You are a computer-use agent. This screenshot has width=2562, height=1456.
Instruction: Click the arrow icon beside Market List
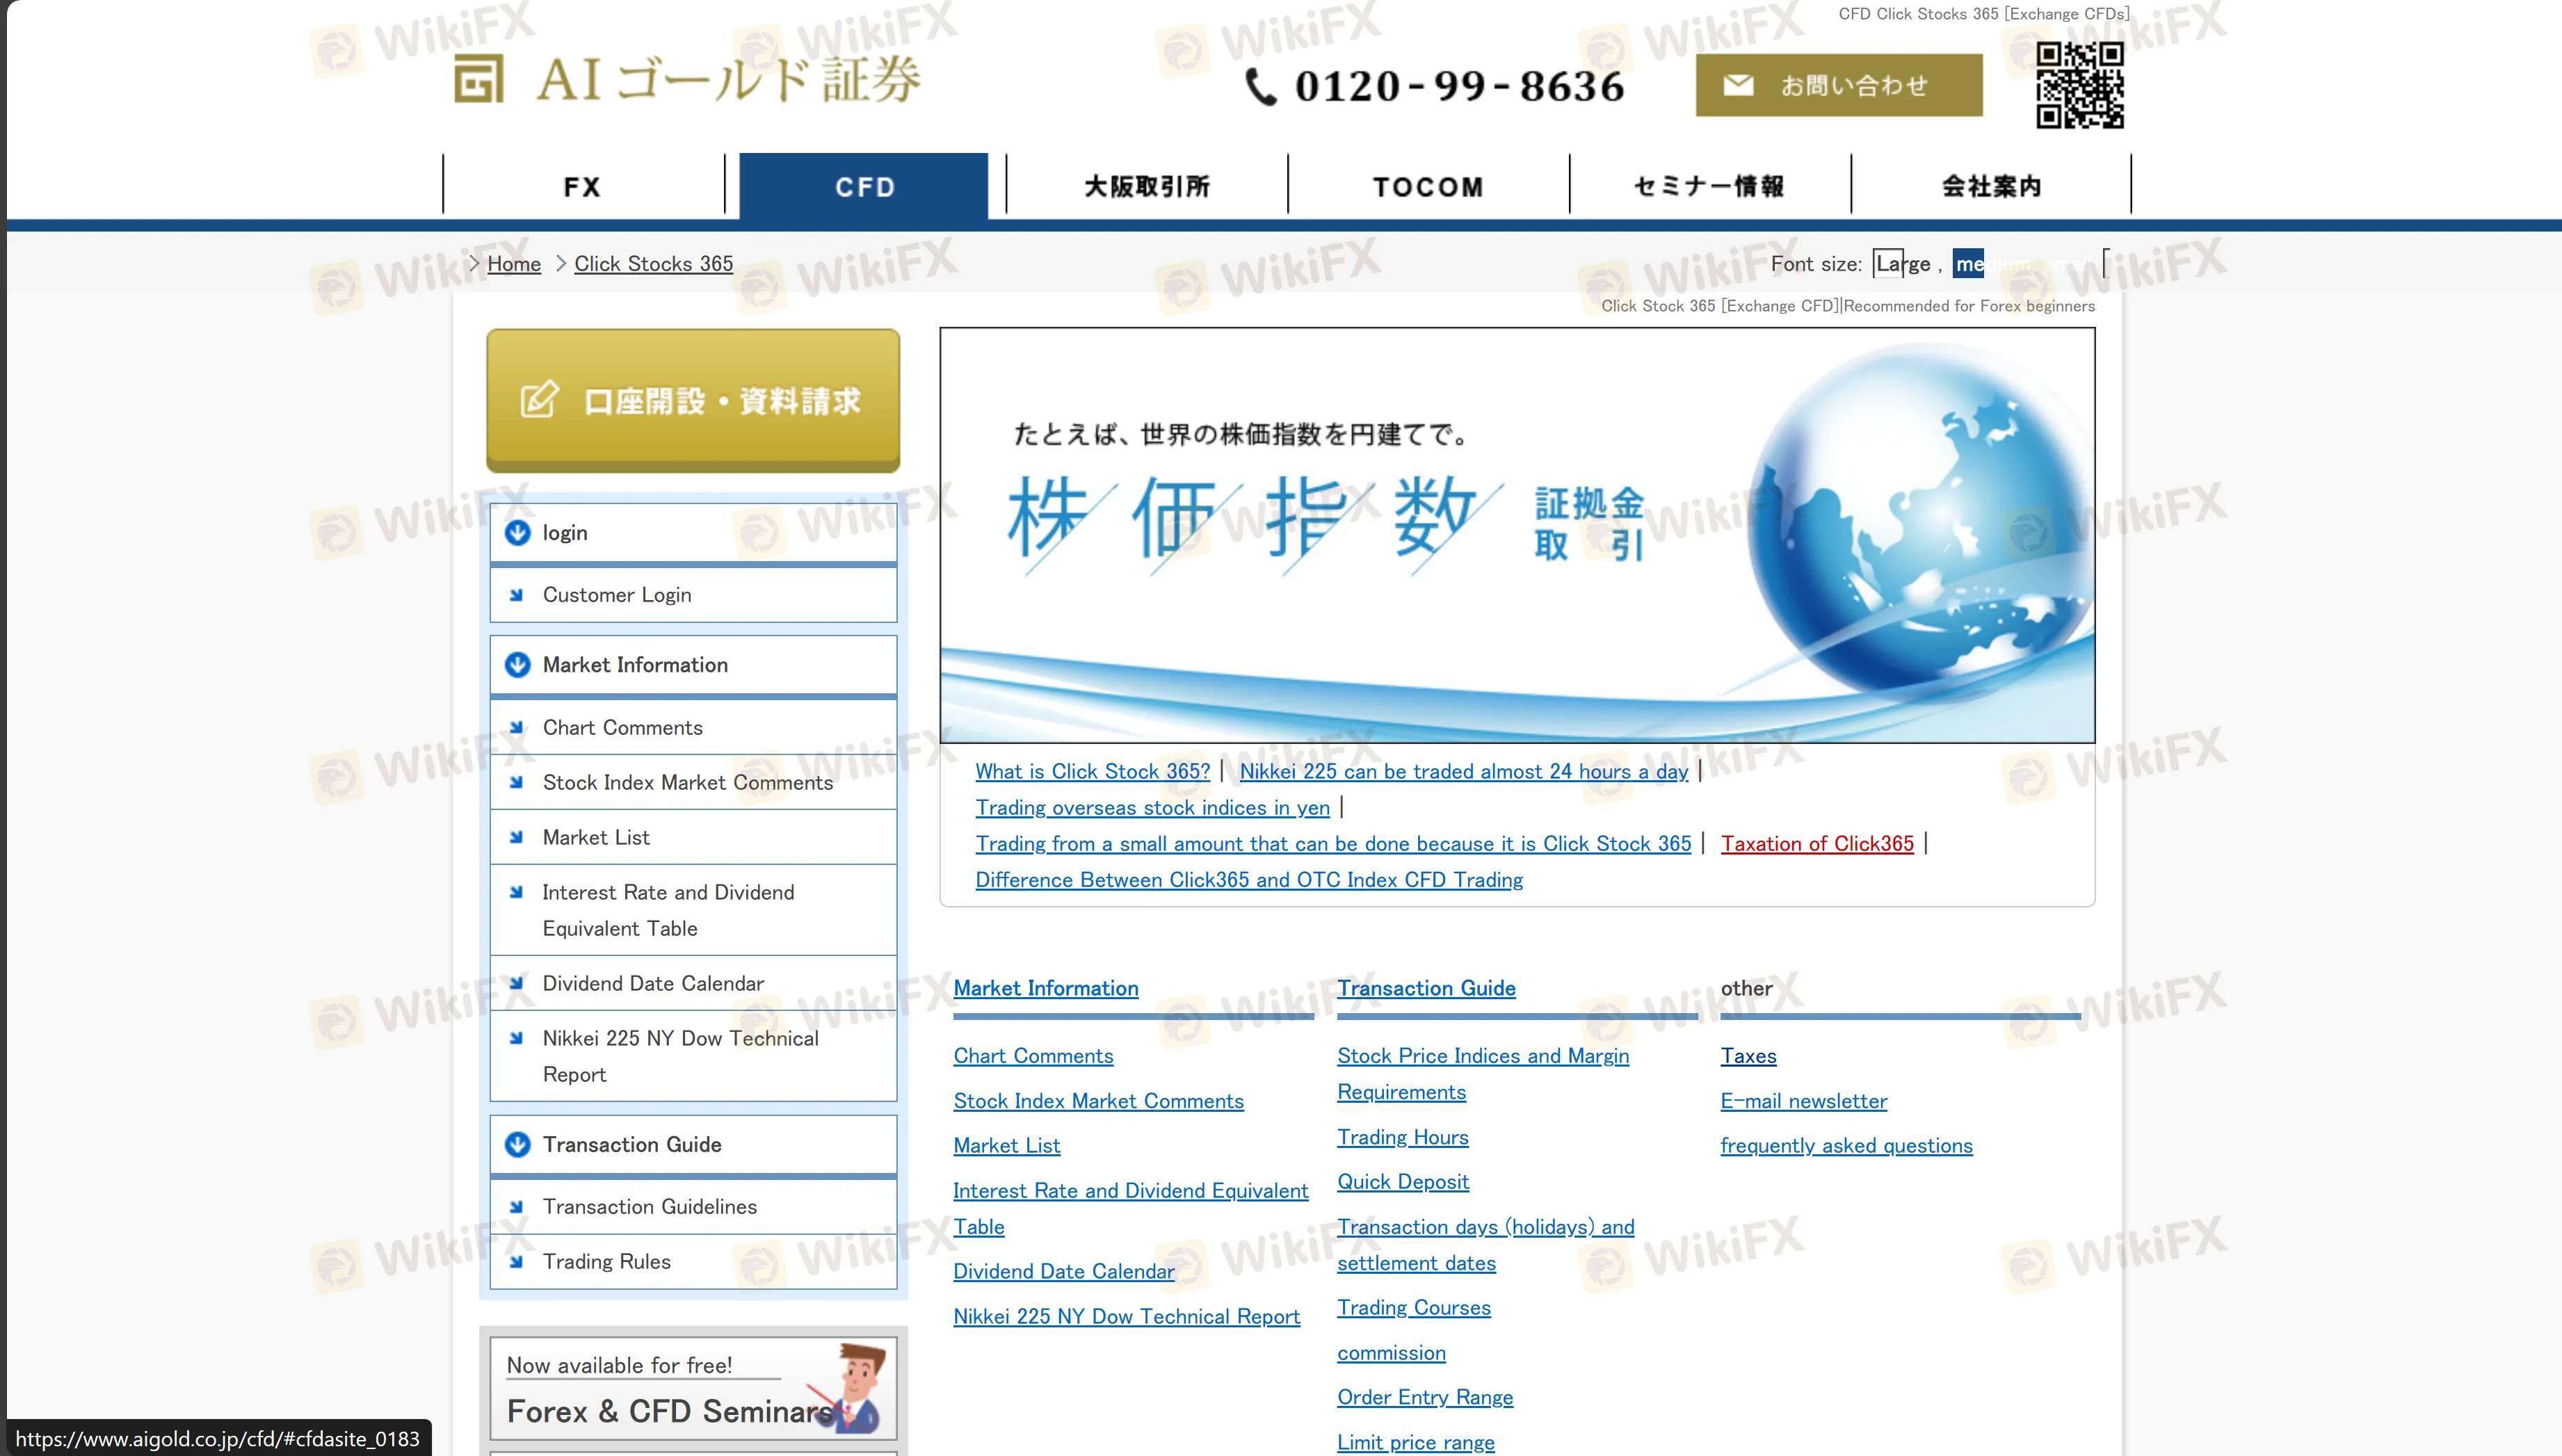516,838
